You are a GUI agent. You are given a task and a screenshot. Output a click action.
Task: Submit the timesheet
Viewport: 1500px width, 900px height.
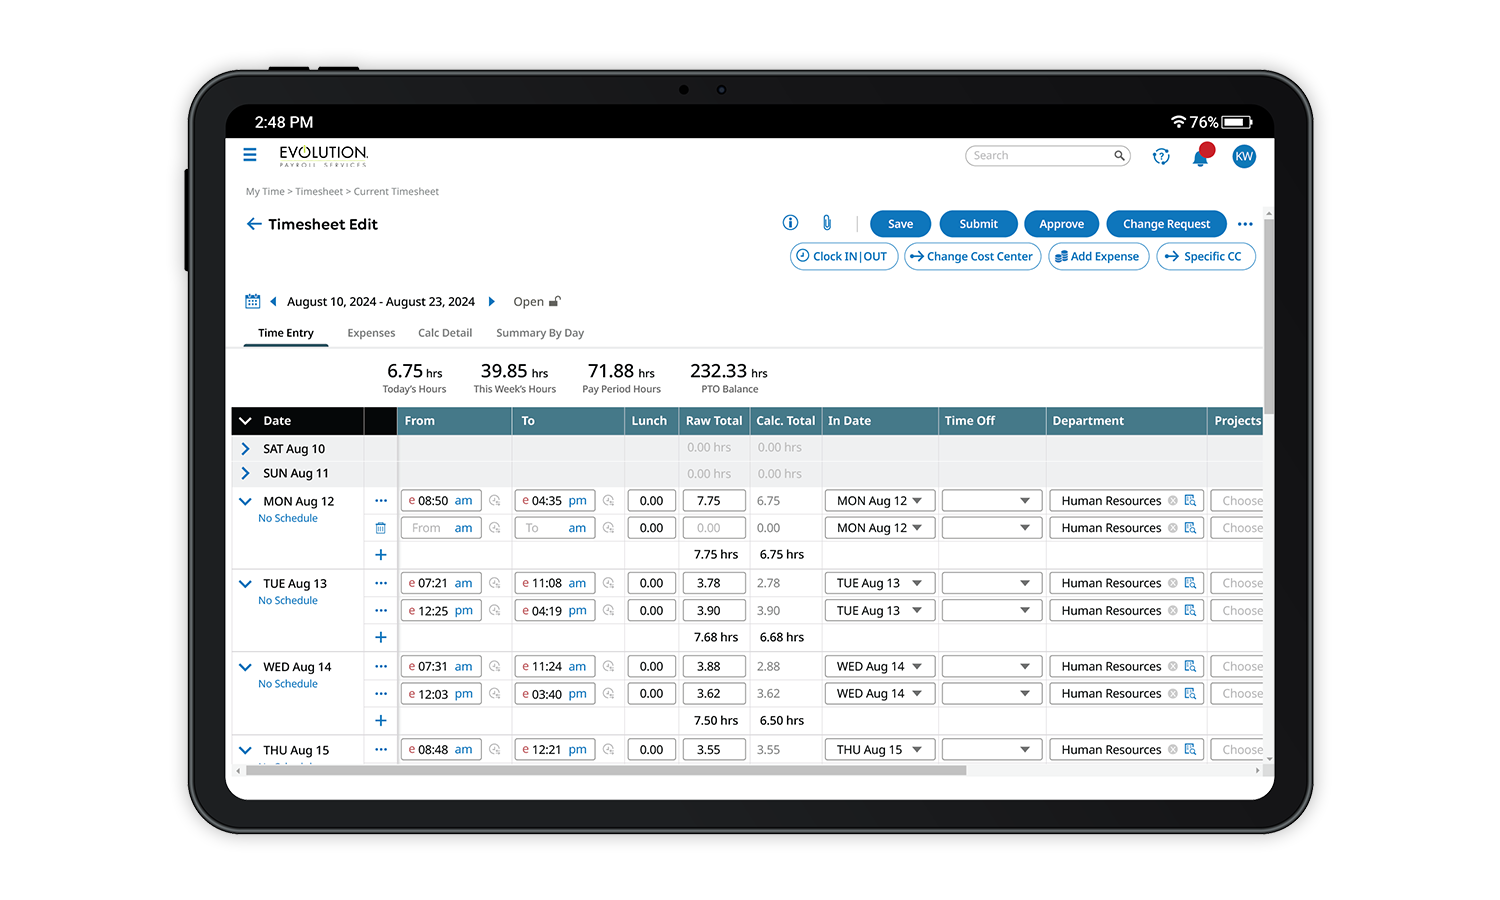978,223
